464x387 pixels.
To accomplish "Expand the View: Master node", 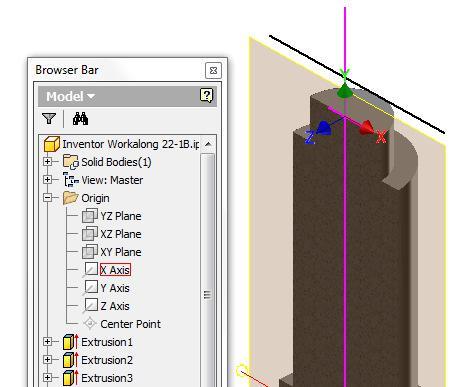I will click(47, 180).
